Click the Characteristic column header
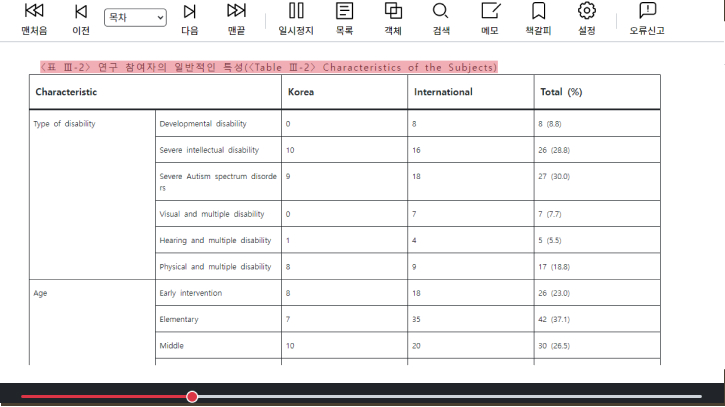The height and width of the screenshot is (407, 725). (x=67, y=92)
